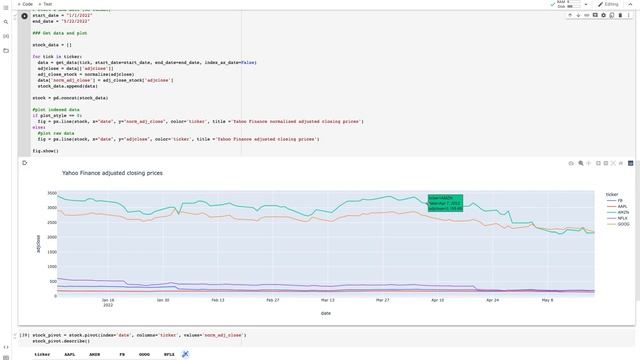
Task: Download plot as PNG camera icon
Action: (x=571, y=163)
